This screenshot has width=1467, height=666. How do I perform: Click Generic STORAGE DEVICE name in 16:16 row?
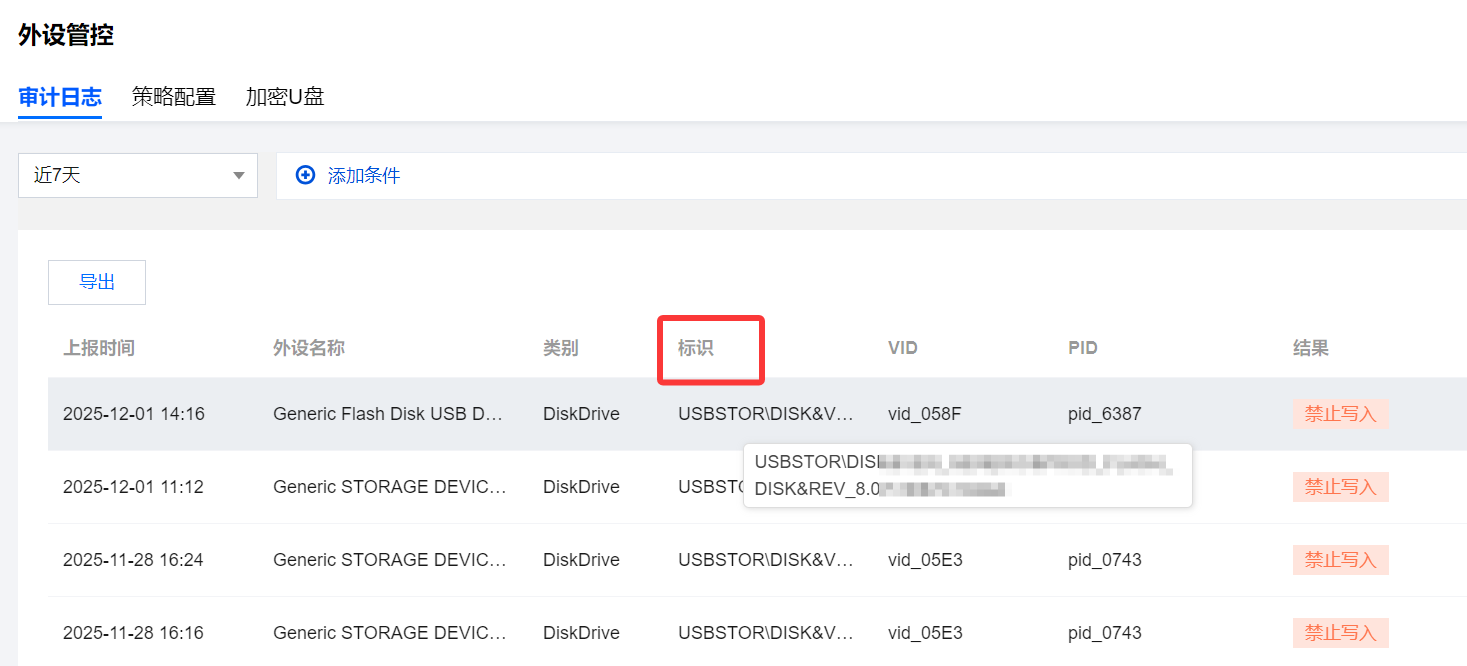(x=390, y=633)
